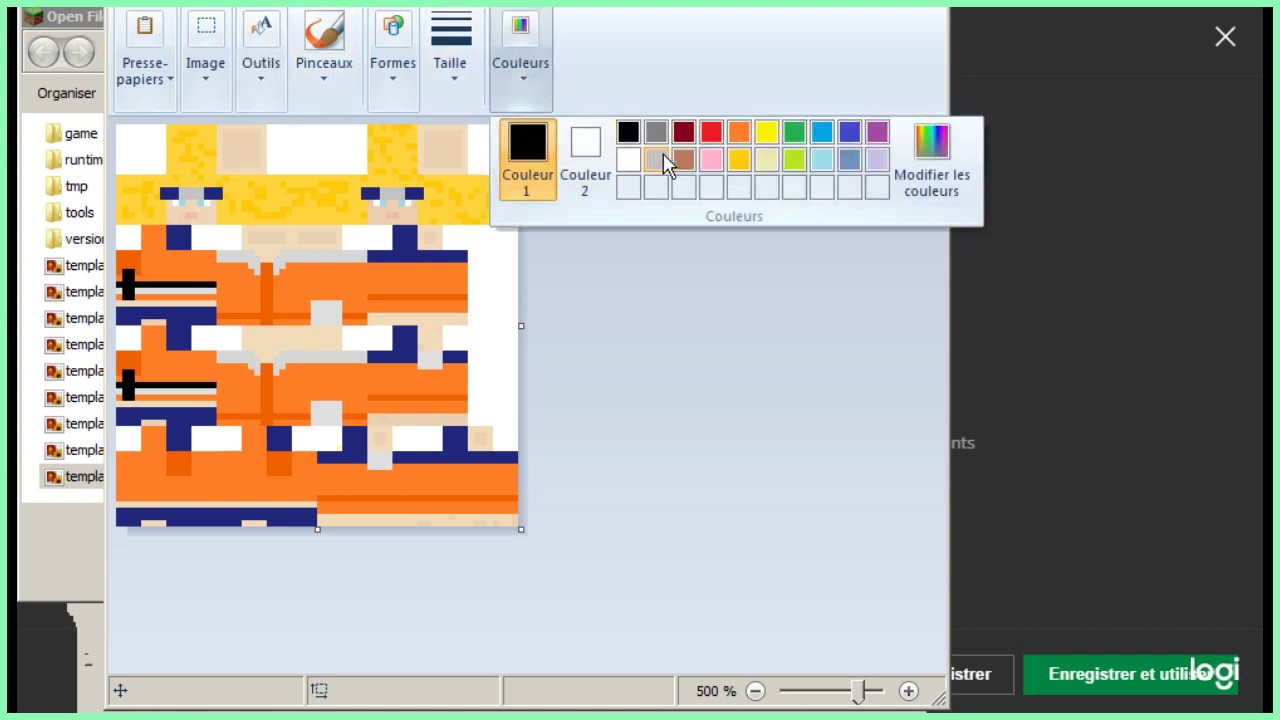Viewport: 1280px width, 720px height.
Task: Open the Taille line size icon
Action: pyautogui.click(x=451, y=29)
